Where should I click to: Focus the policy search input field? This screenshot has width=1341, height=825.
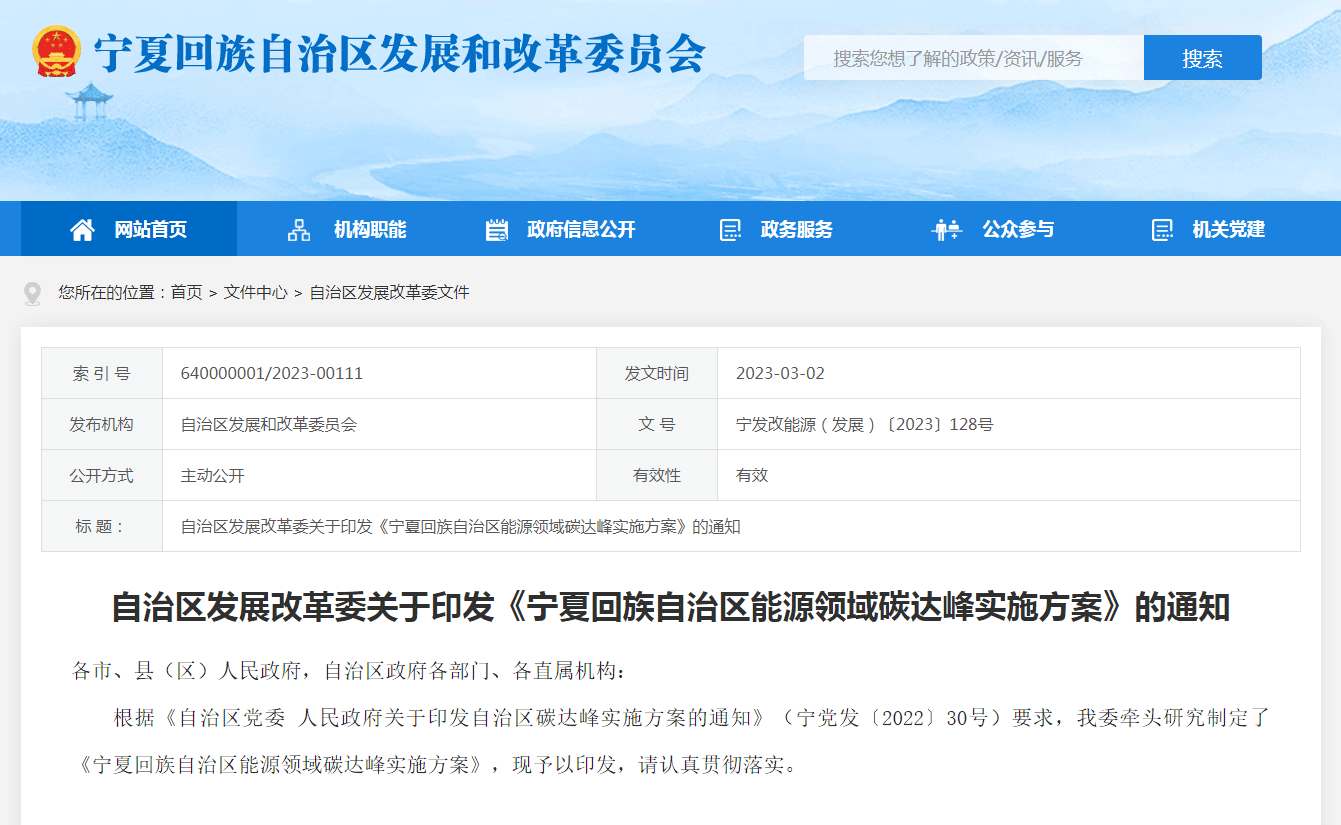pyautogui.click(x=973, y=58)
